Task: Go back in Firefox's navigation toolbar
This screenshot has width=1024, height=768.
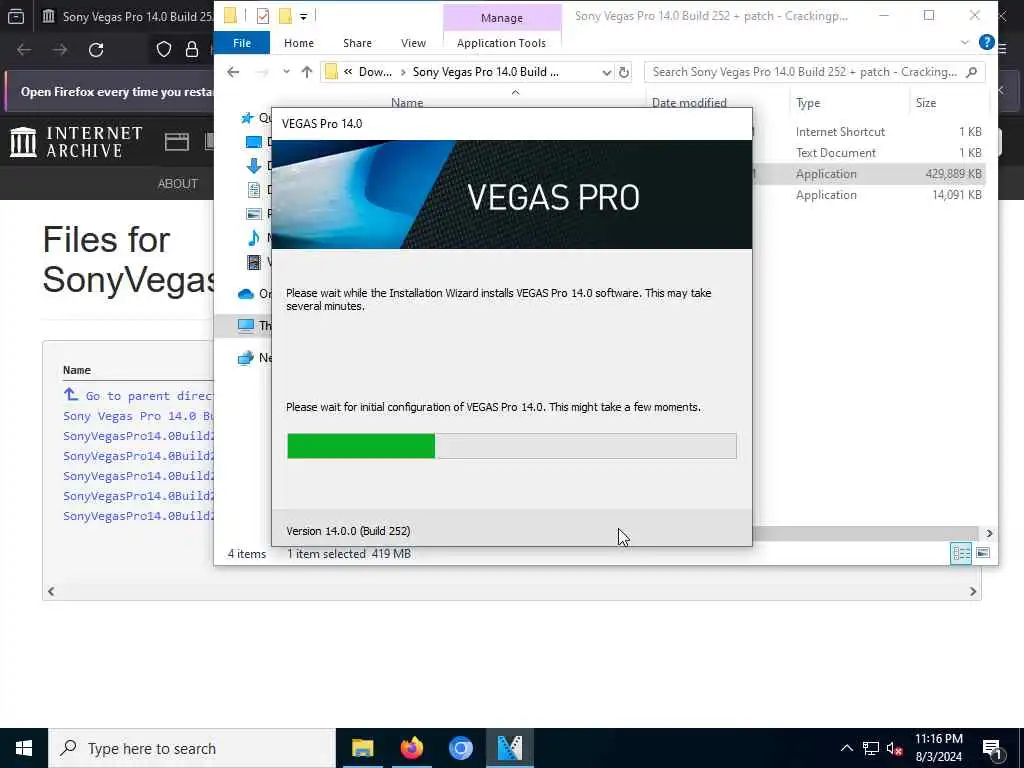Action: pyautogui.click(x=24, y=50)
